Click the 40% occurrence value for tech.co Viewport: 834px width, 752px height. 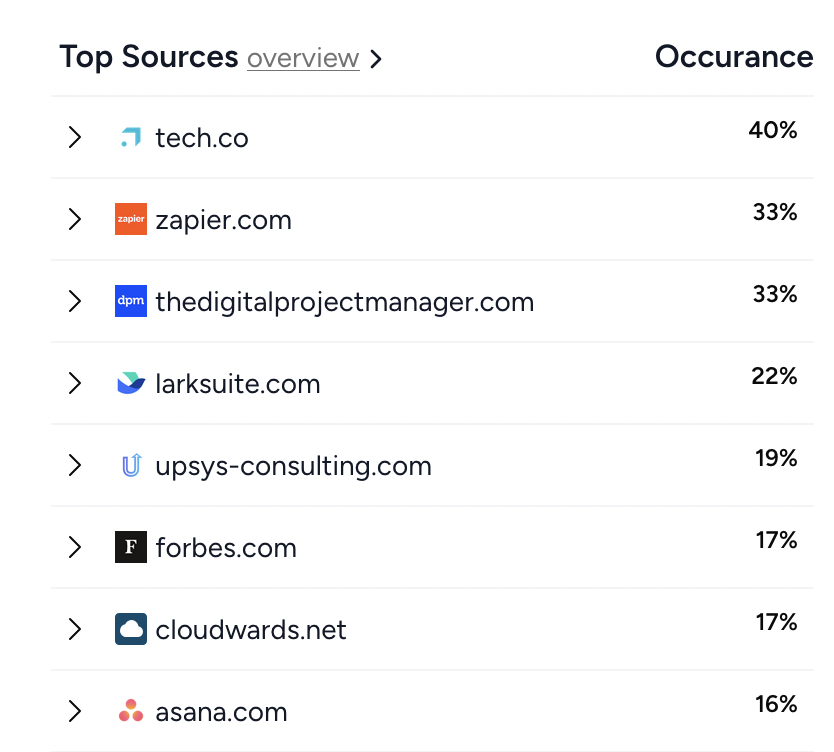click(773, 130)
